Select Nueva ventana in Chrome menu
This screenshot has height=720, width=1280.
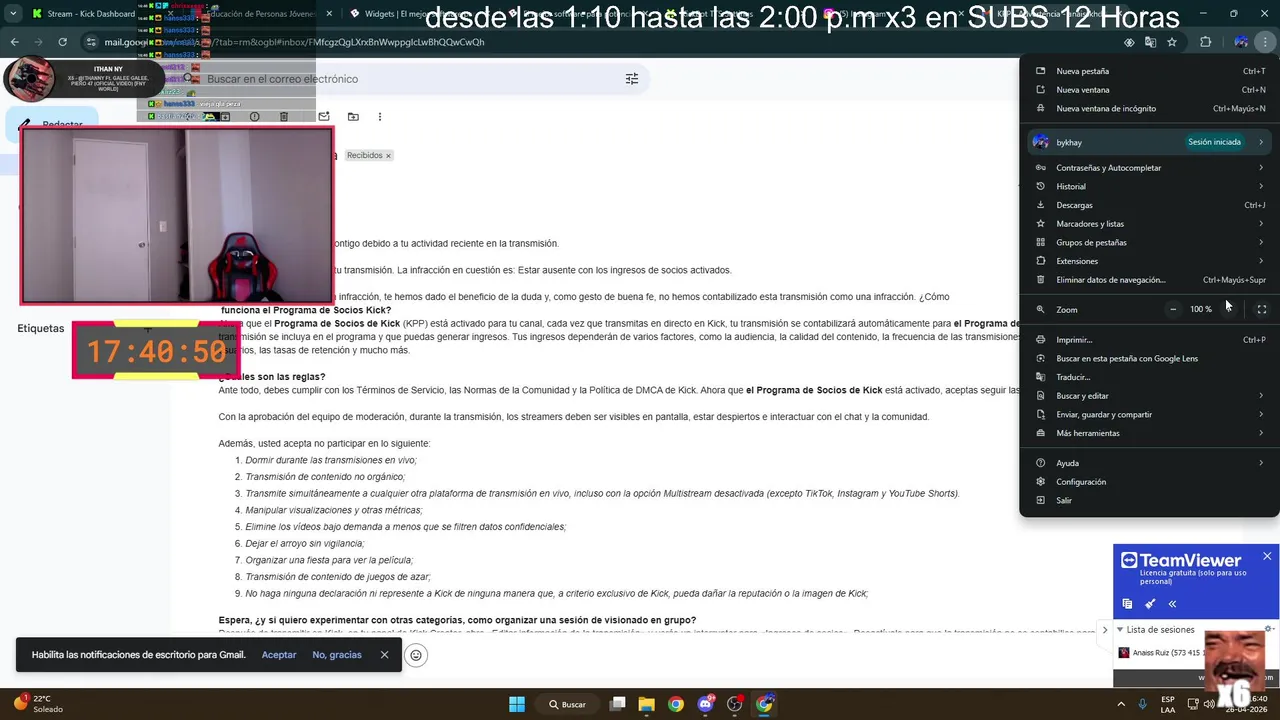(x=1150, y=90)
